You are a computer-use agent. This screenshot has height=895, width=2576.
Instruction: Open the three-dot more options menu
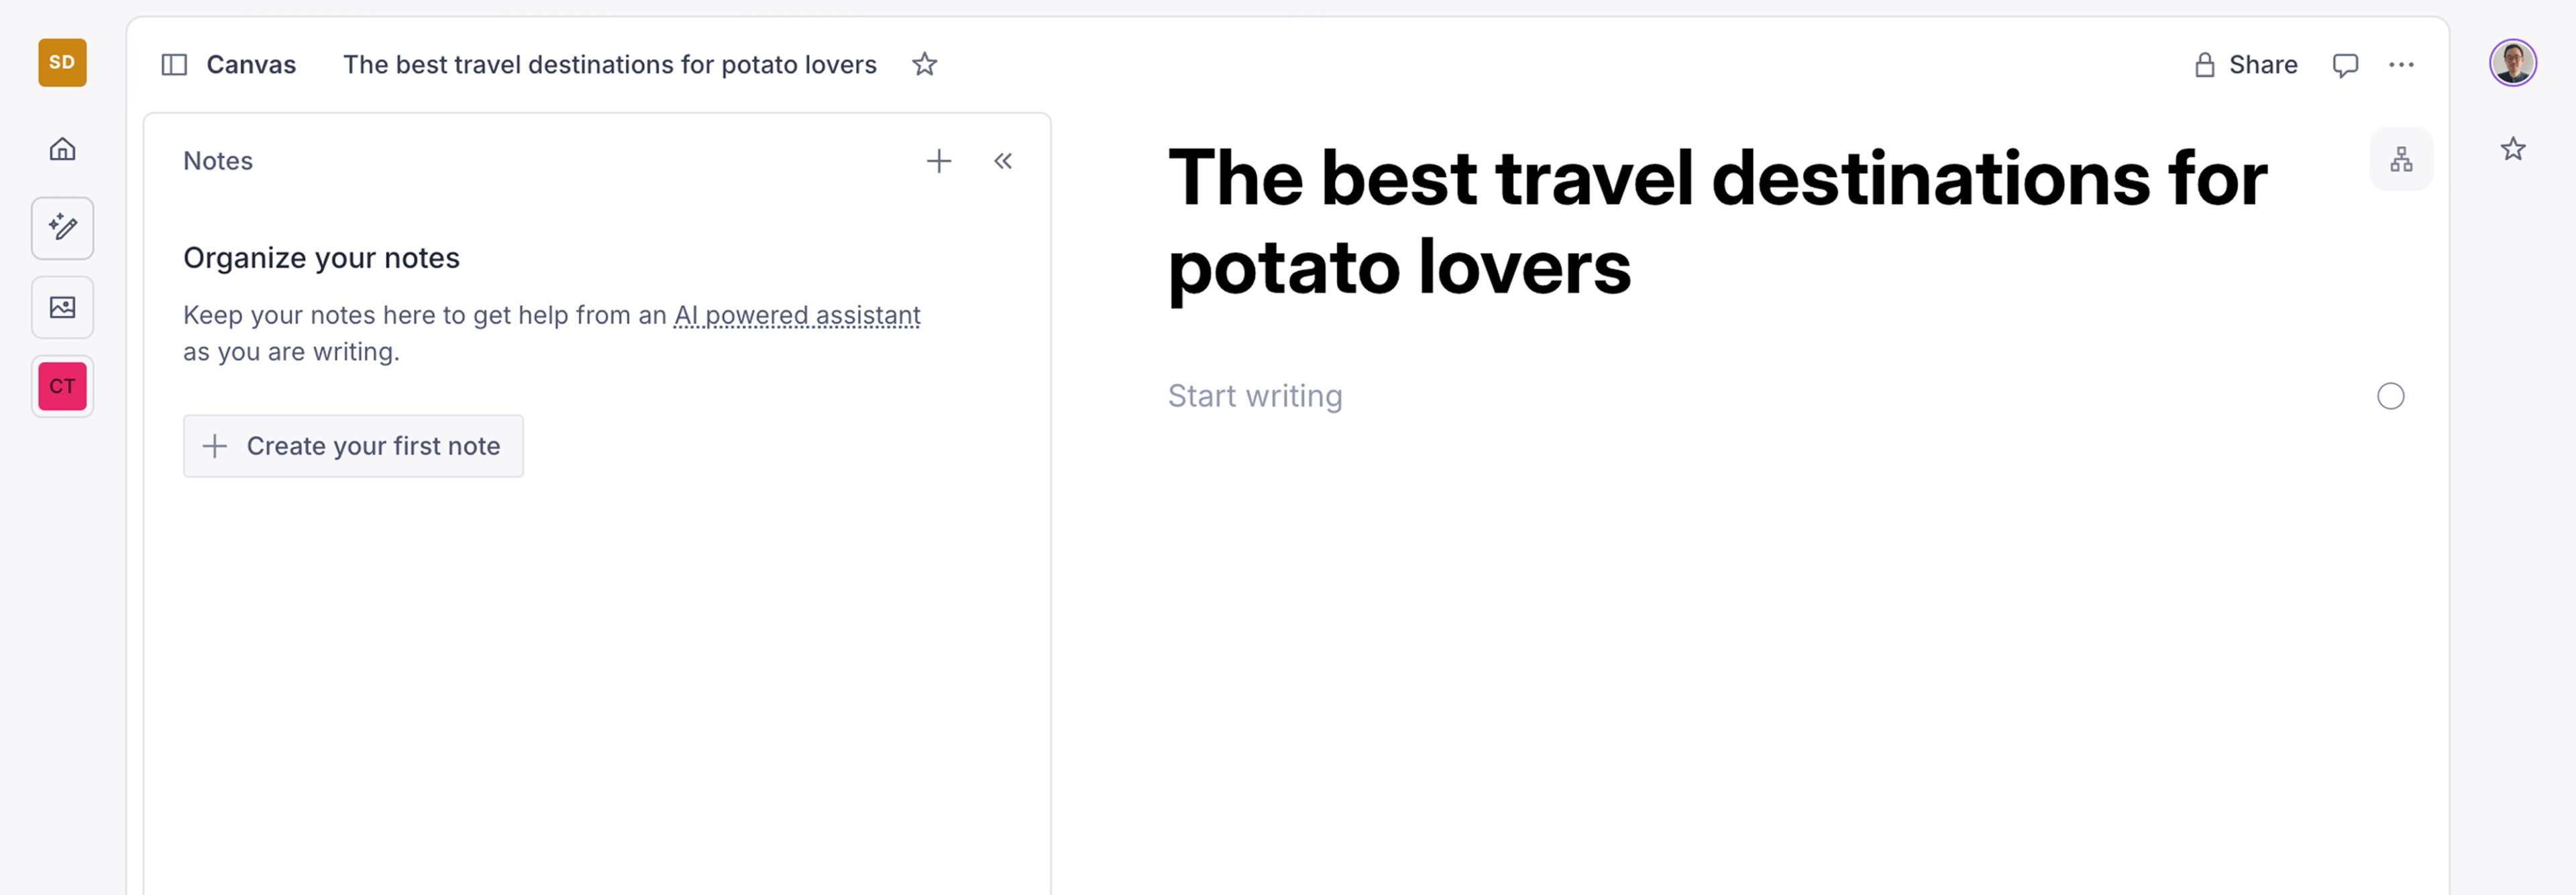[2401, 65]
